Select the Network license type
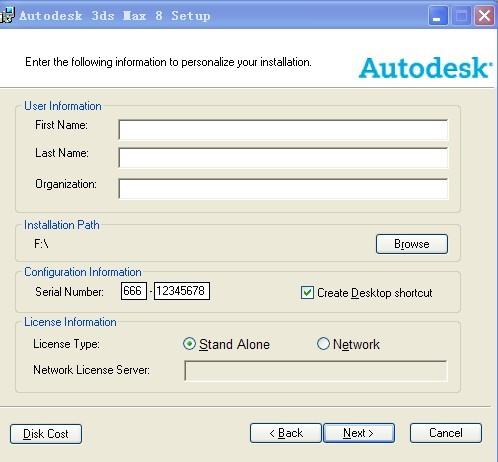The width and height of the screenshot is (498, 462). coord(323,344)
